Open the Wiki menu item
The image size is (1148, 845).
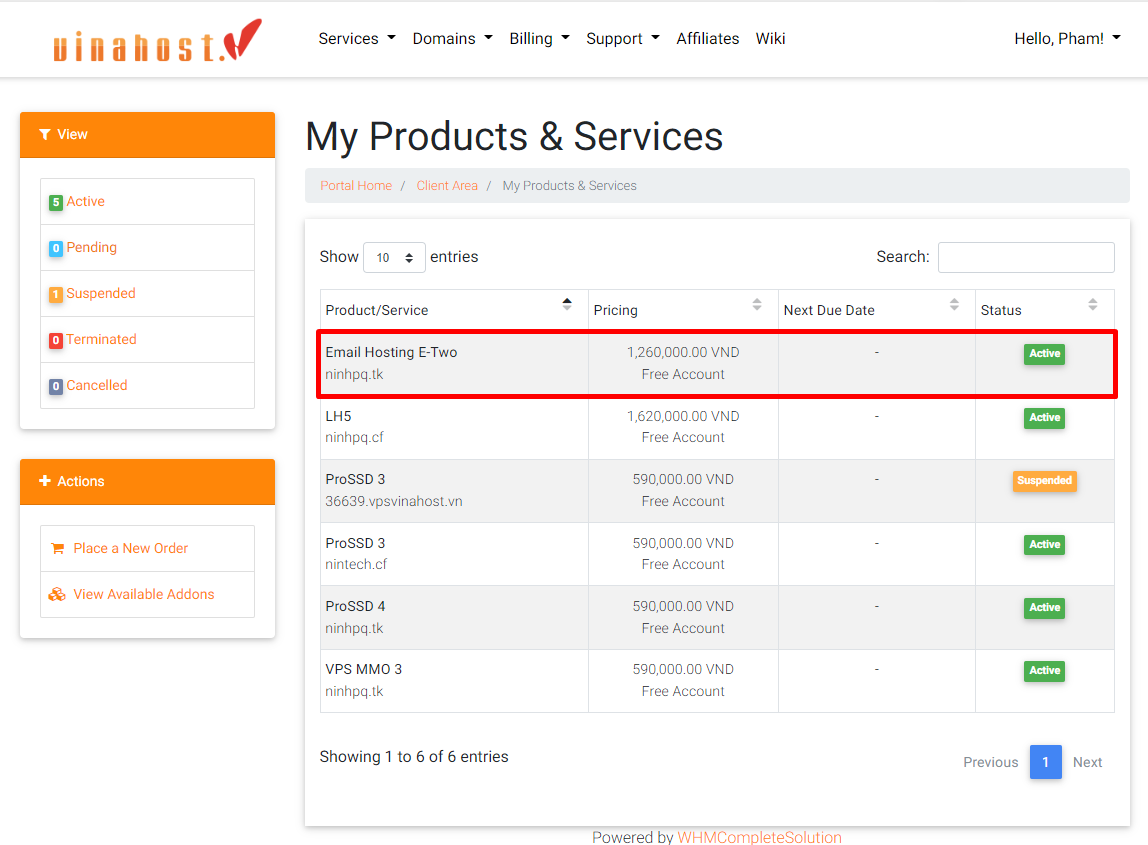pos(770,39)
